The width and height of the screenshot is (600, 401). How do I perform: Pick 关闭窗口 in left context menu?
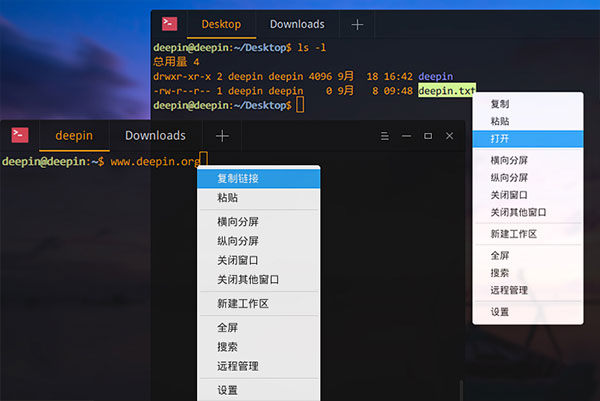(x=259, y=261)
